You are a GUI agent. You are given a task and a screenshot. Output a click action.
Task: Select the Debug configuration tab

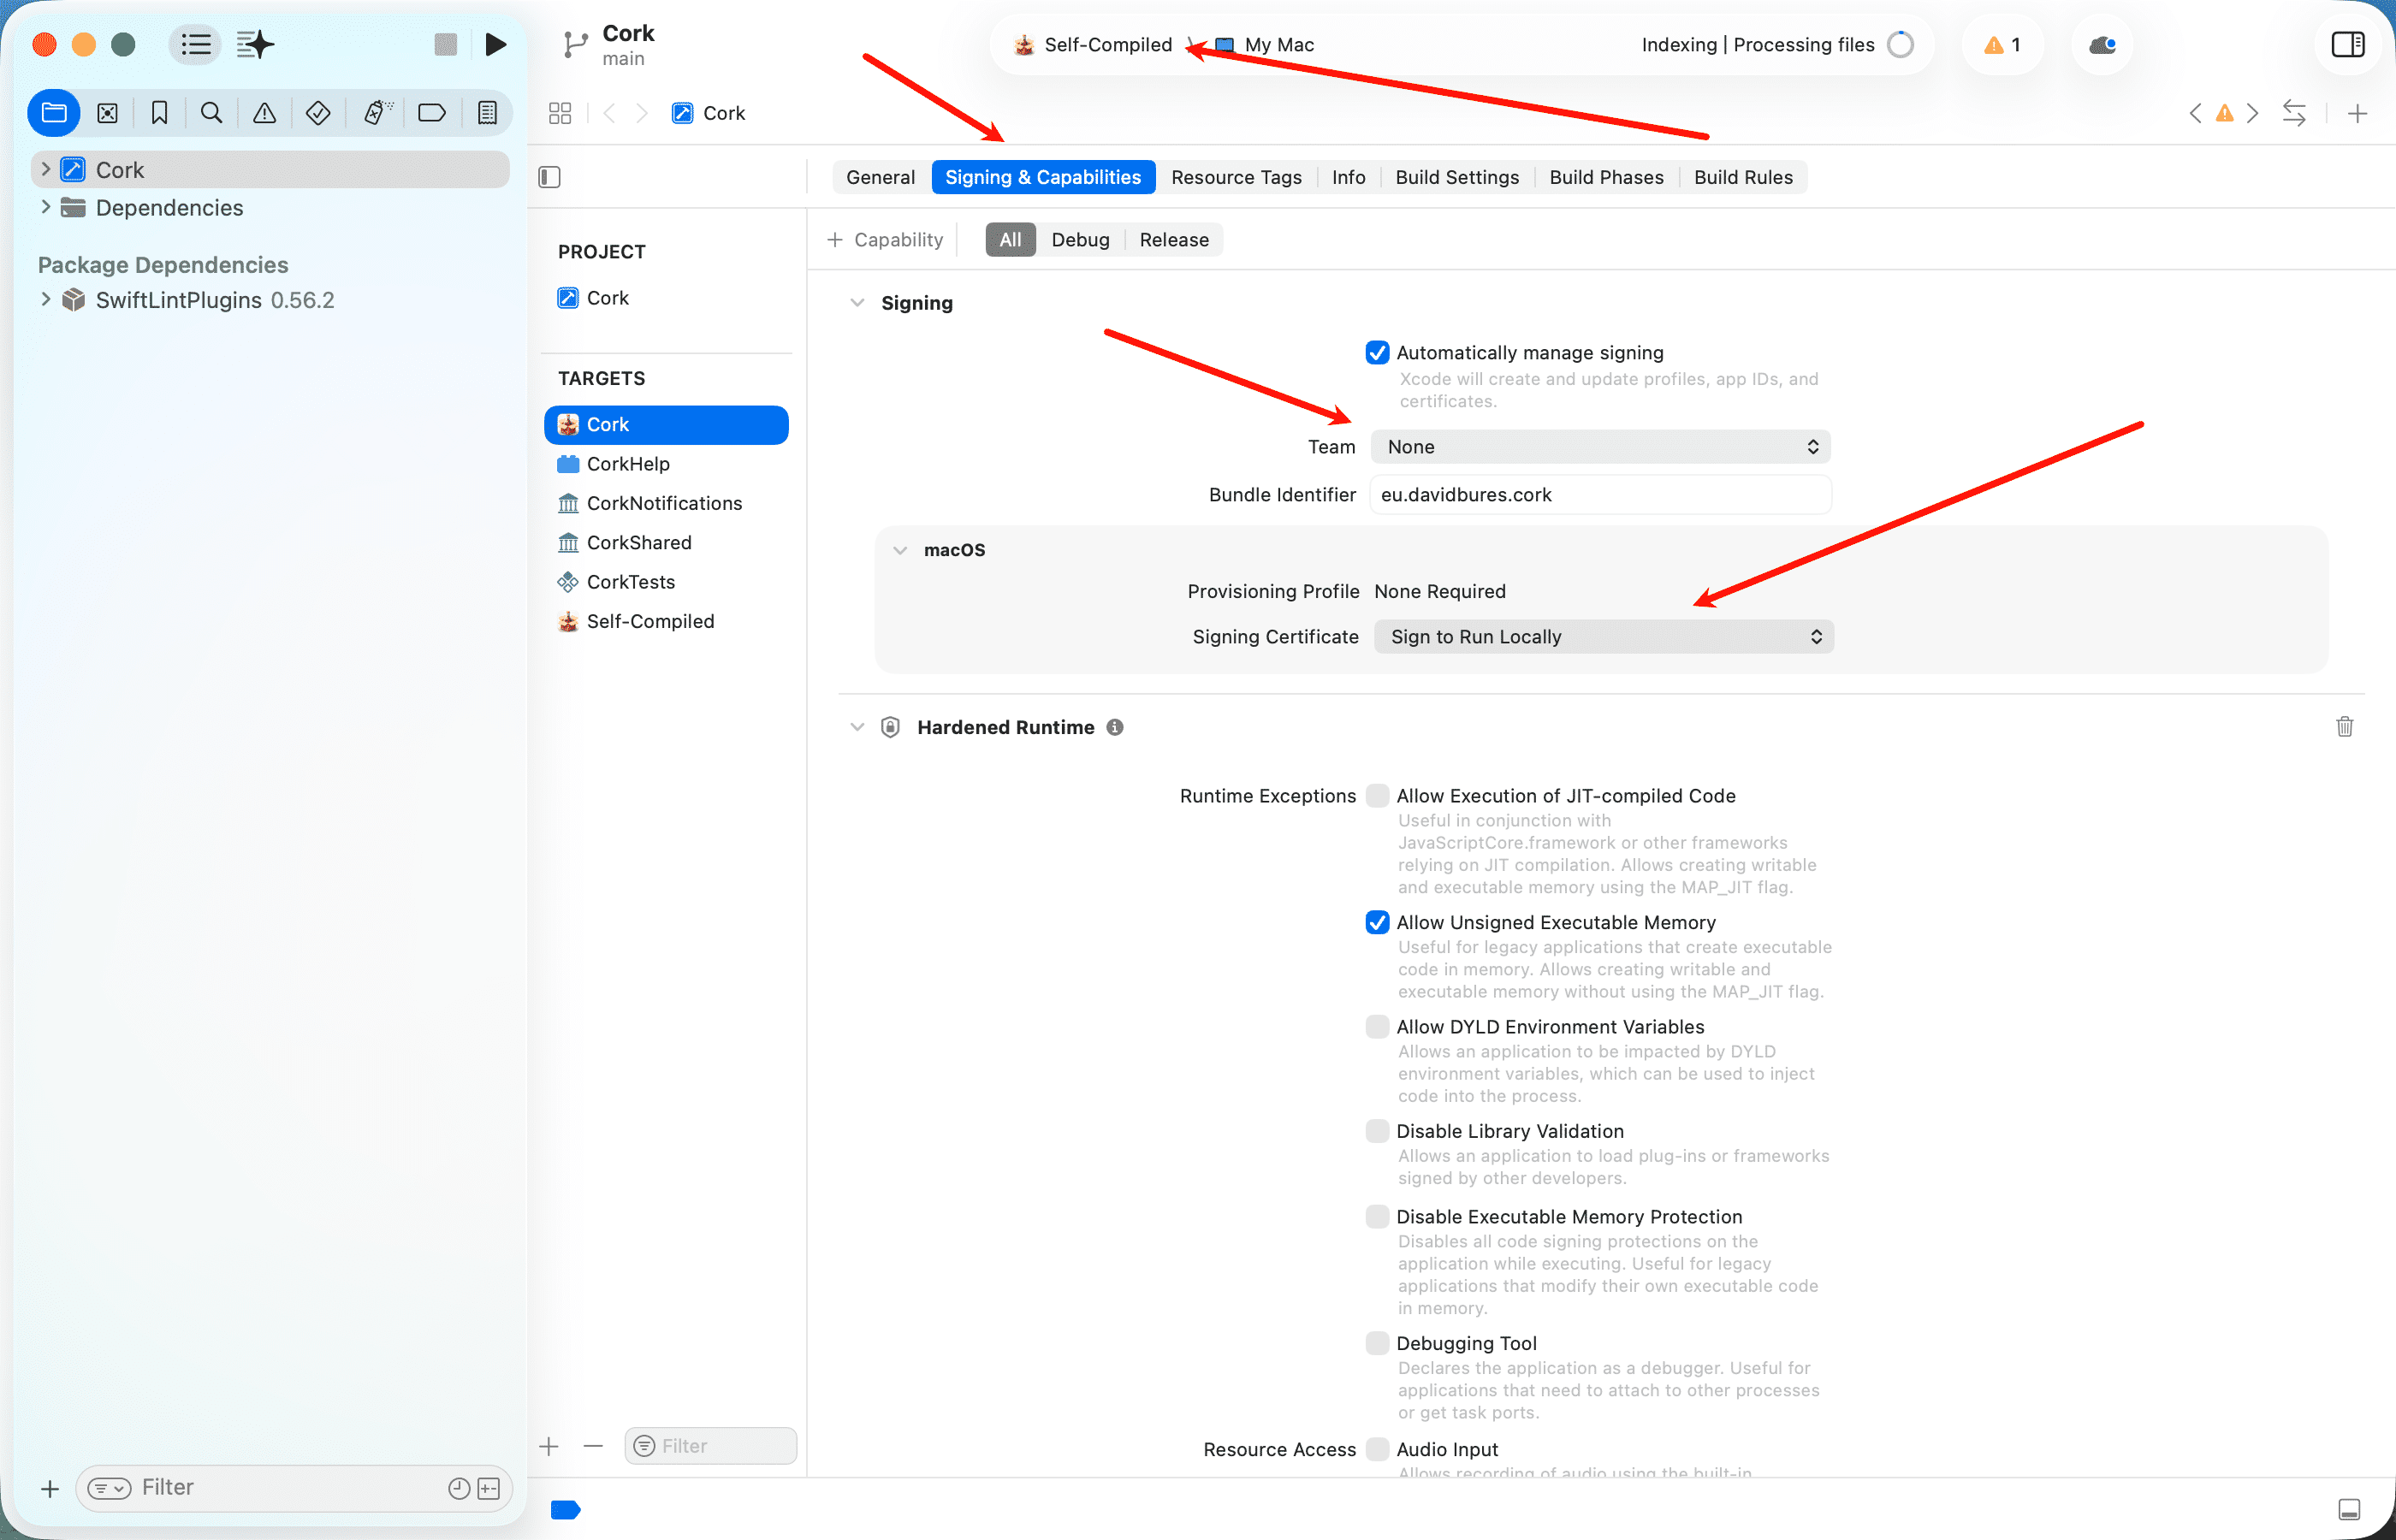click(x=1080, y=240)
